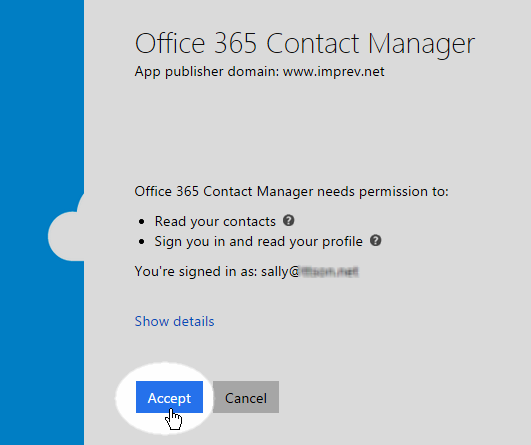Select 'Sign you in and read your profile' text
The width and height of the screenshot is (531, 445).
(x=259, y=241)
